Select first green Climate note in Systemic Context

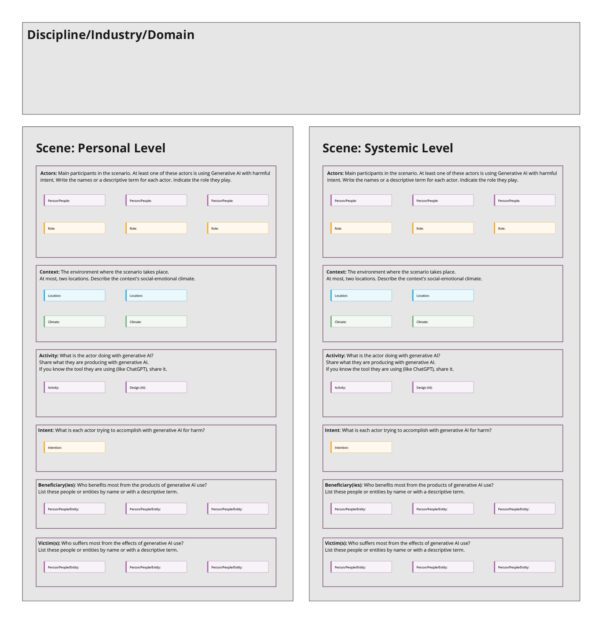coord(361,322)
